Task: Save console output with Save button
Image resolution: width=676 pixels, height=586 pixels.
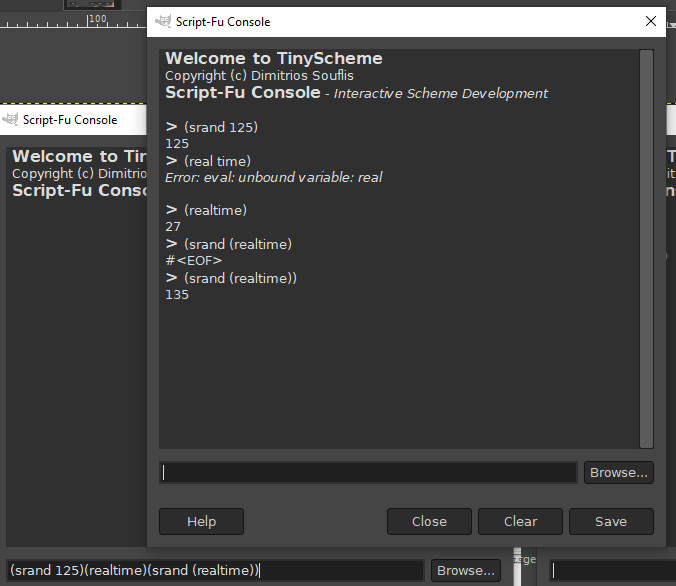Action: (x=611, y=521)
